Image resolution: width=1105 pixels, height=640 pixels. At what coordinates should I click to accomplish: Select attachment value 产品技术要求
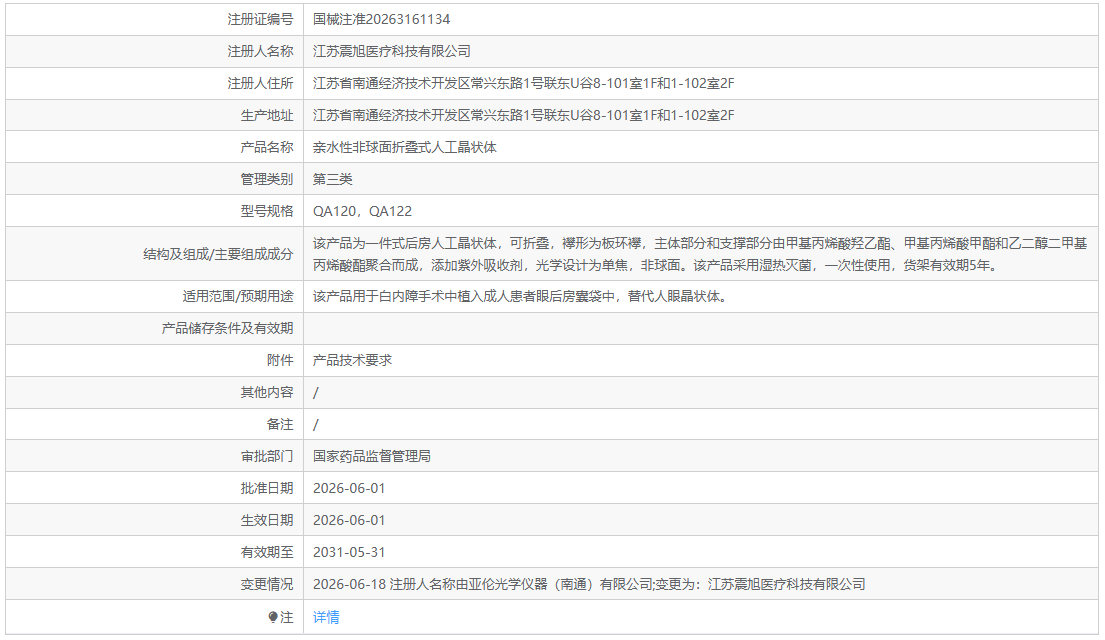pos(352,360)
